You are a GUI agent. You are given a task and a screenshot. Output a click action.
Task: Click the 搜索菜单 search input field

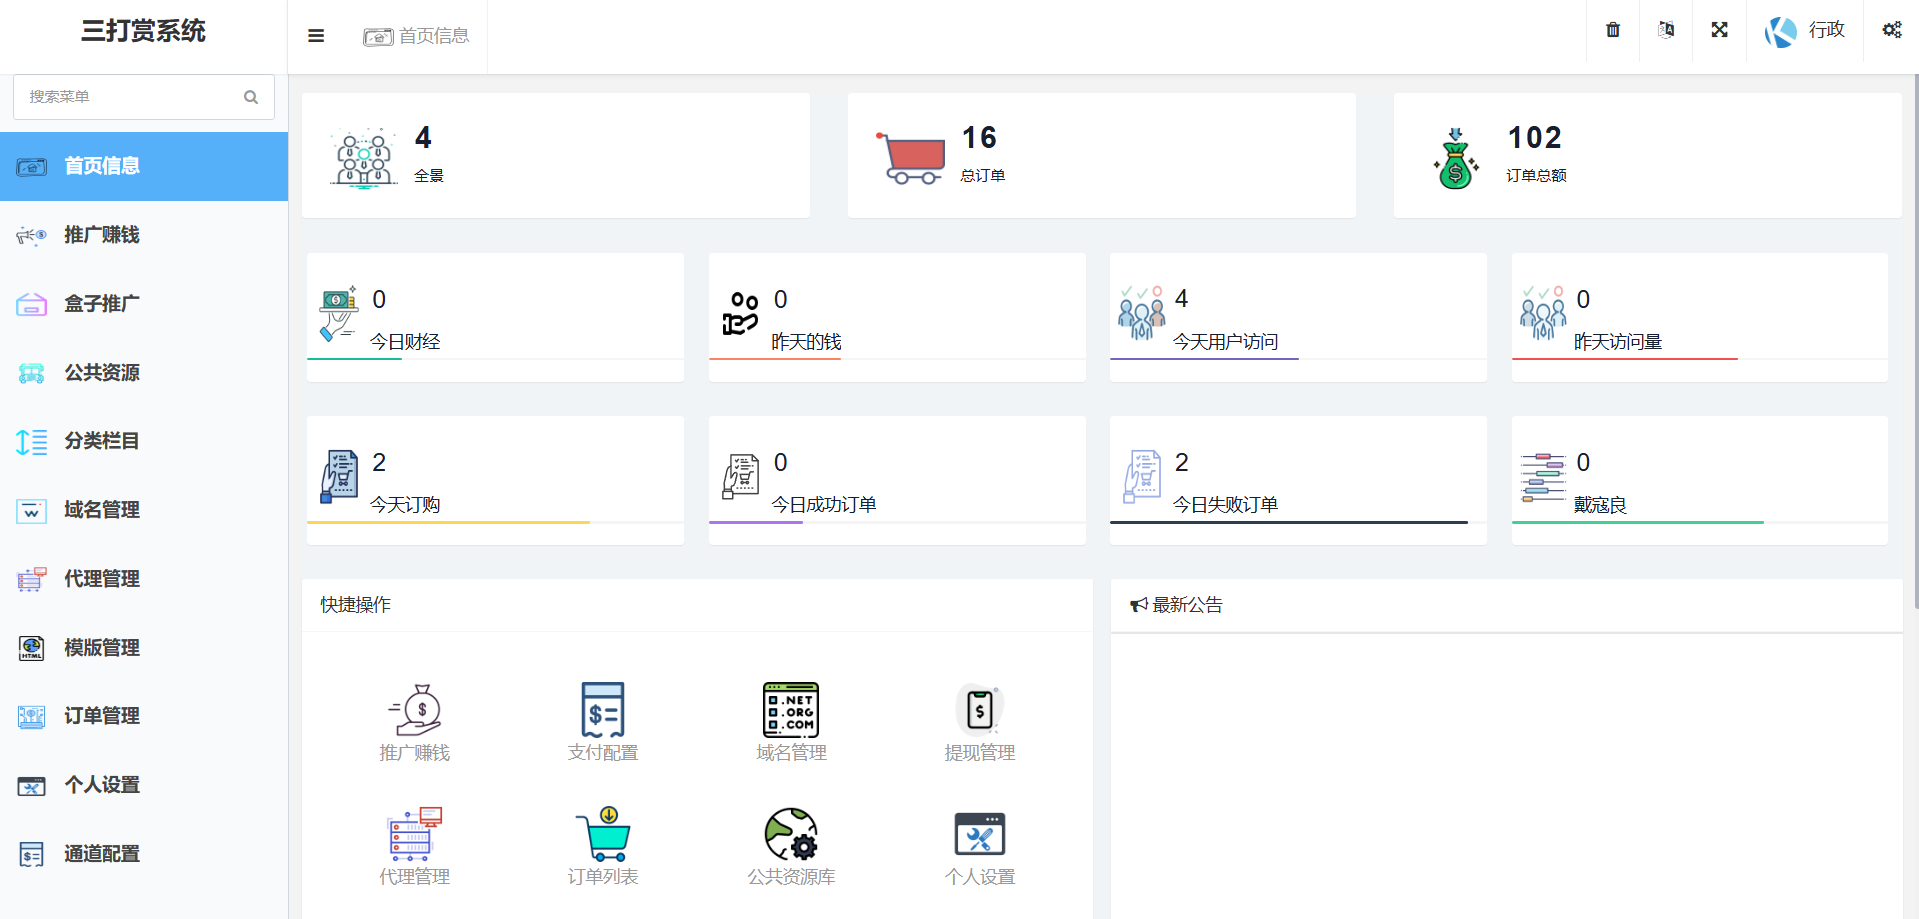pos(132,97)
